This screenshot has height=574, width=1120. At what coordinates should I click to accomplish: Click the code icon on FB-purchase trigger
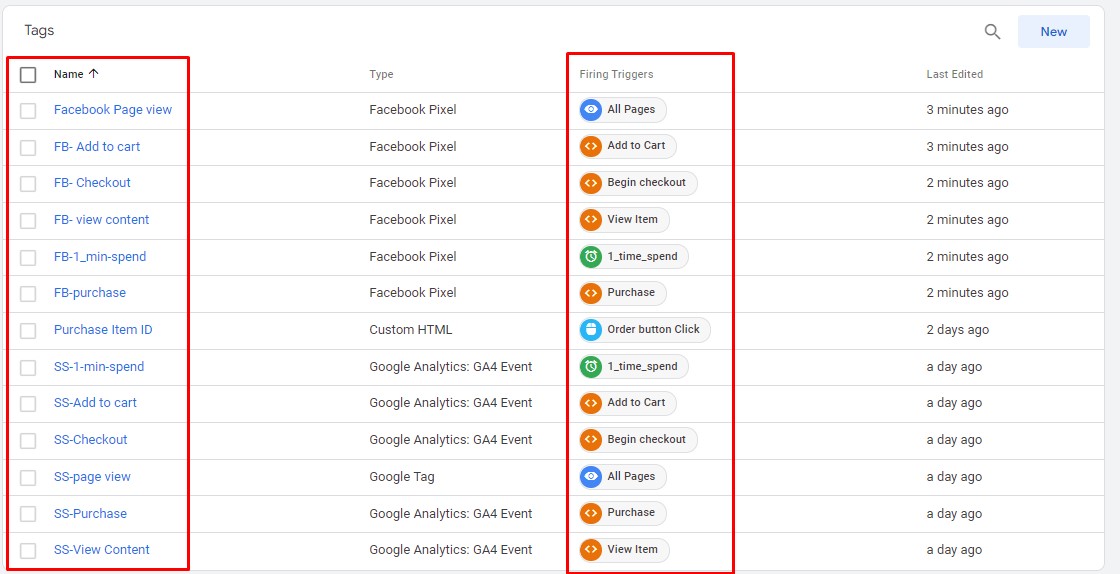point(591,293)
